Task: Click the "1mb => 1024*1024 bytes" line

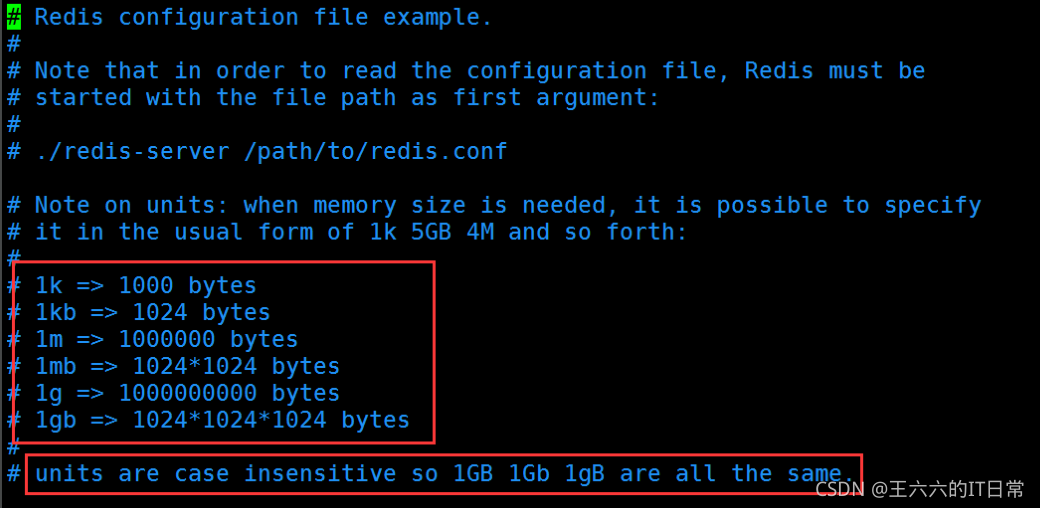Action: (187, 366)
